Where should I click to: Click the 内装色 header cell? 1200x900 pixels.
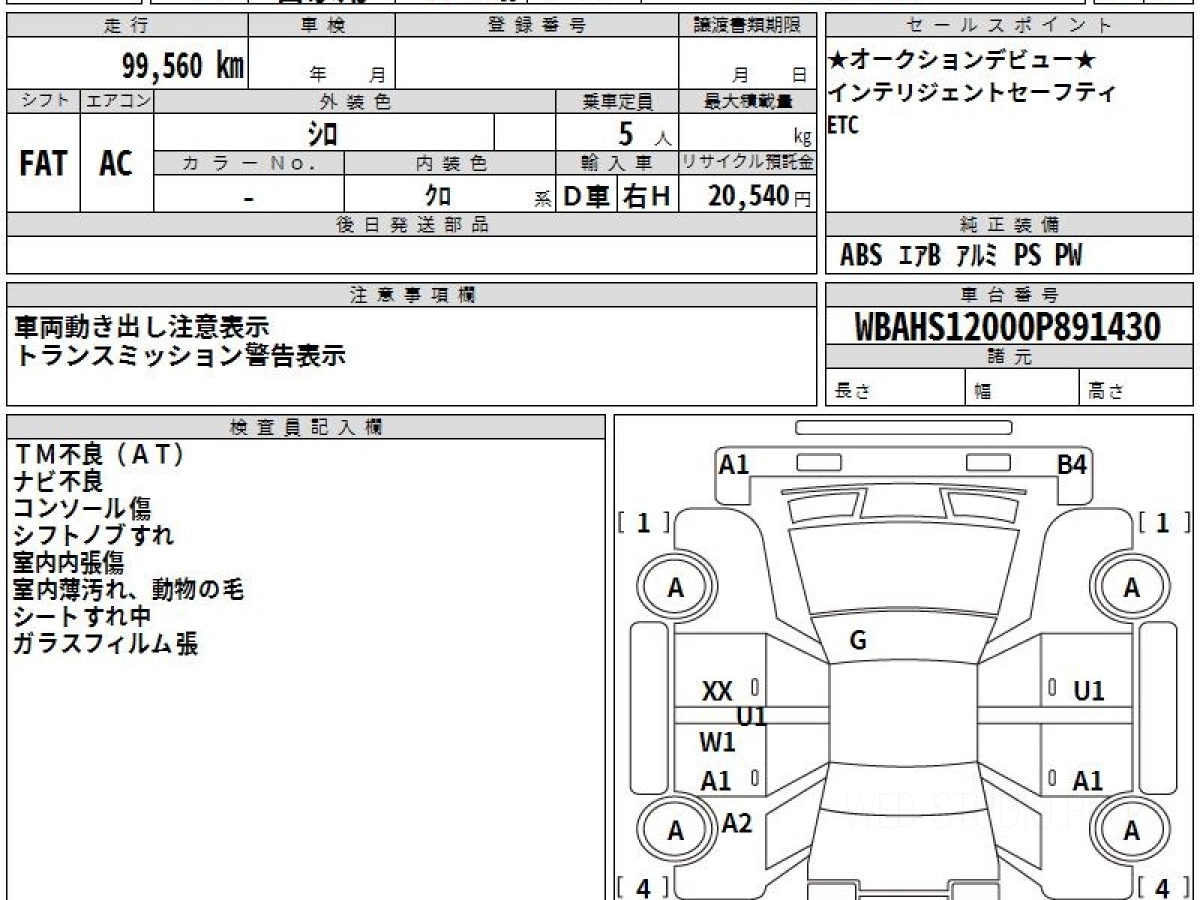pyautogui.click(x=450, y=163)
